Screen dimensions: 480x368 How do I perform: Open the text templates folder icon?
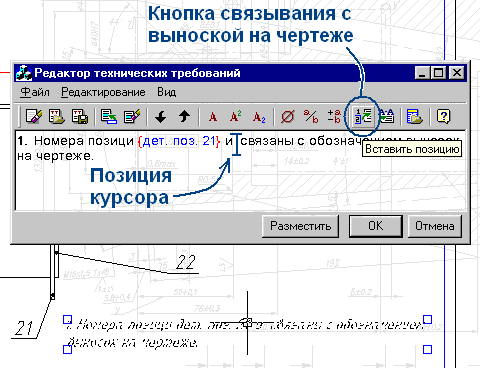[415, 117]
